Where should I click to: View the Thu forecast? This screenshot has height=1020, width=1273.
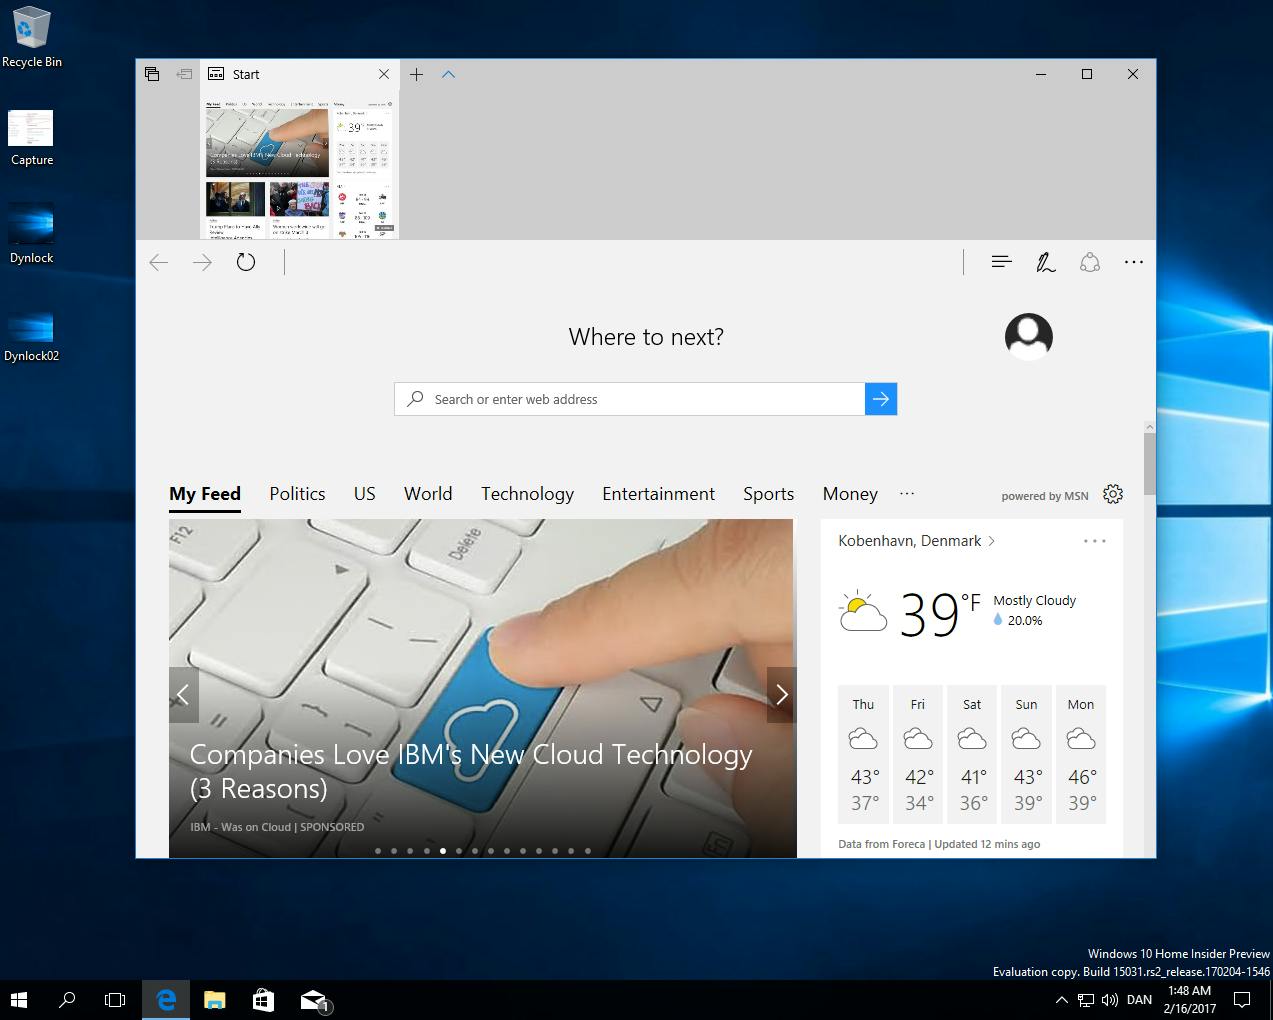tap(864, 755)
